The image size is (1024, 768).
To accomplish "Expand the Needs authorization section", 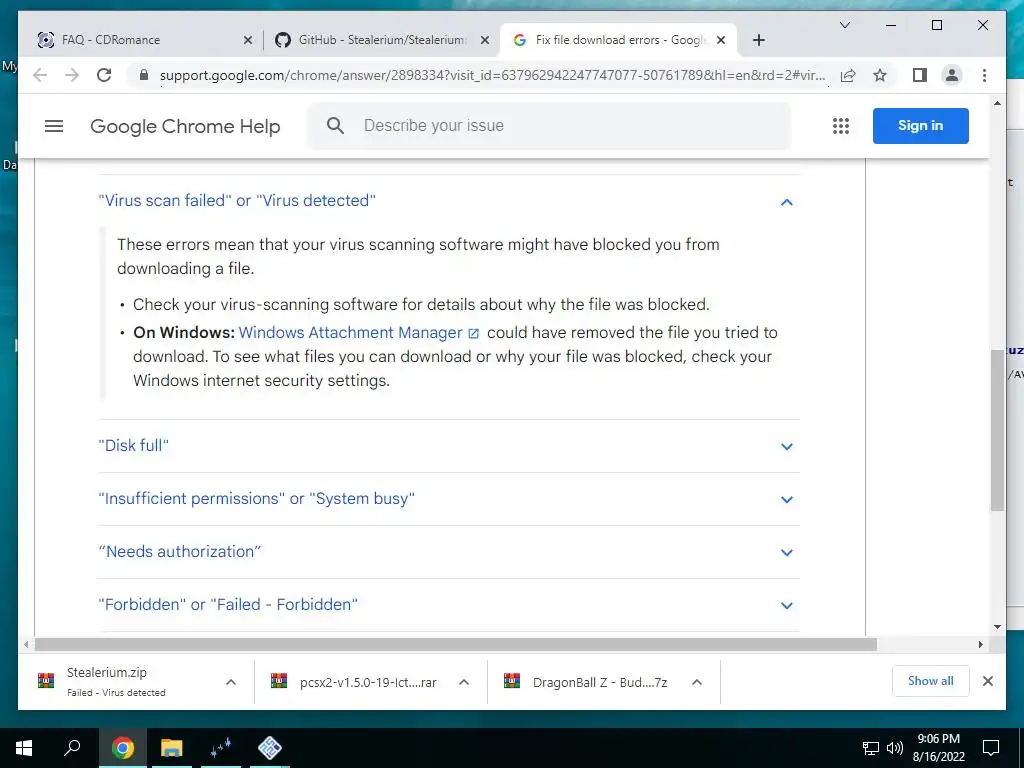I will click(x=449, y=552).
